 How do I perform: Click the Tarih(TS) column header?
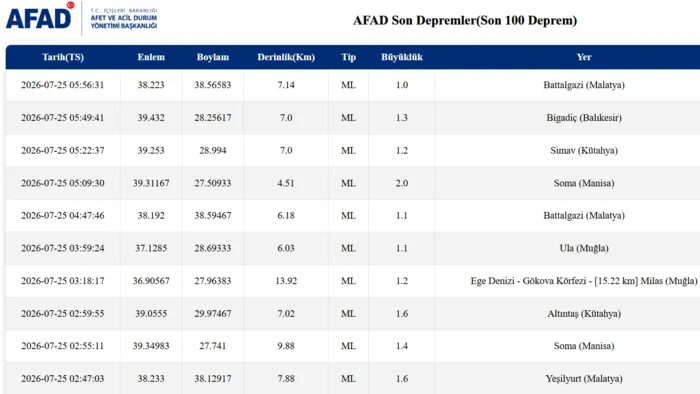click(63, 57)
